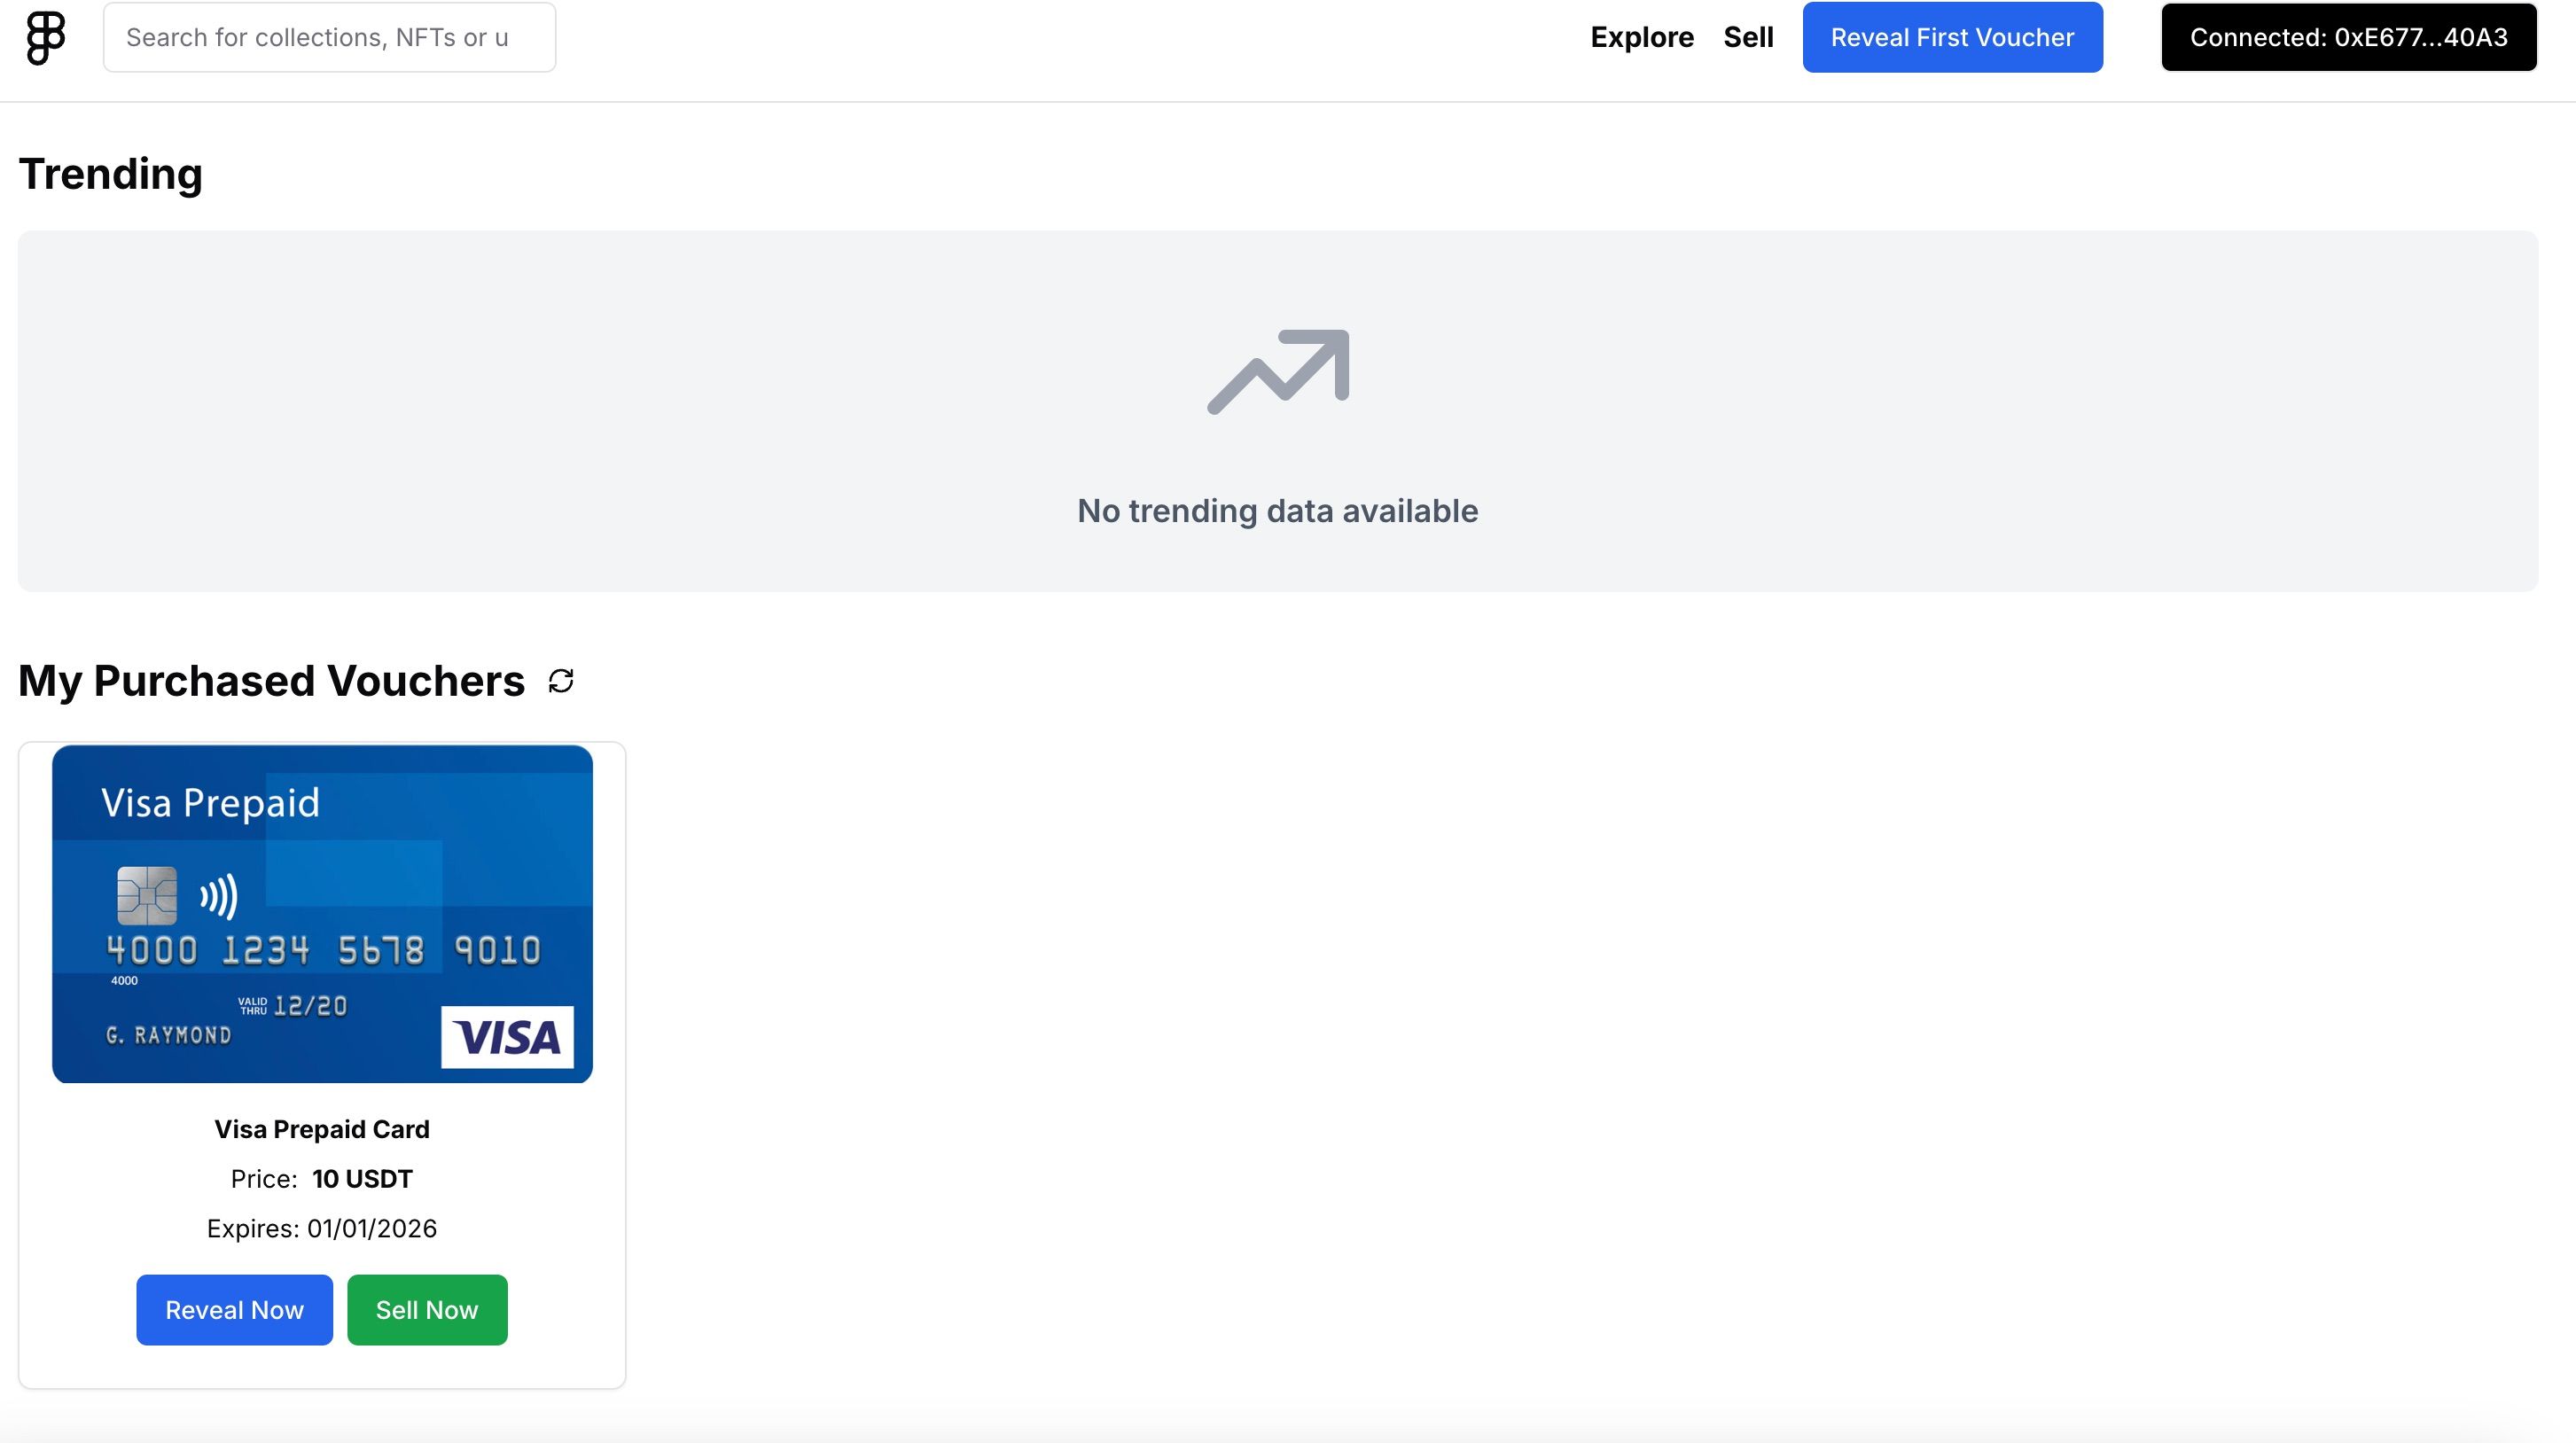Click the My Purchased Vouchers heading
The image size is (2576, 1443).
click(x=272, y=681)
